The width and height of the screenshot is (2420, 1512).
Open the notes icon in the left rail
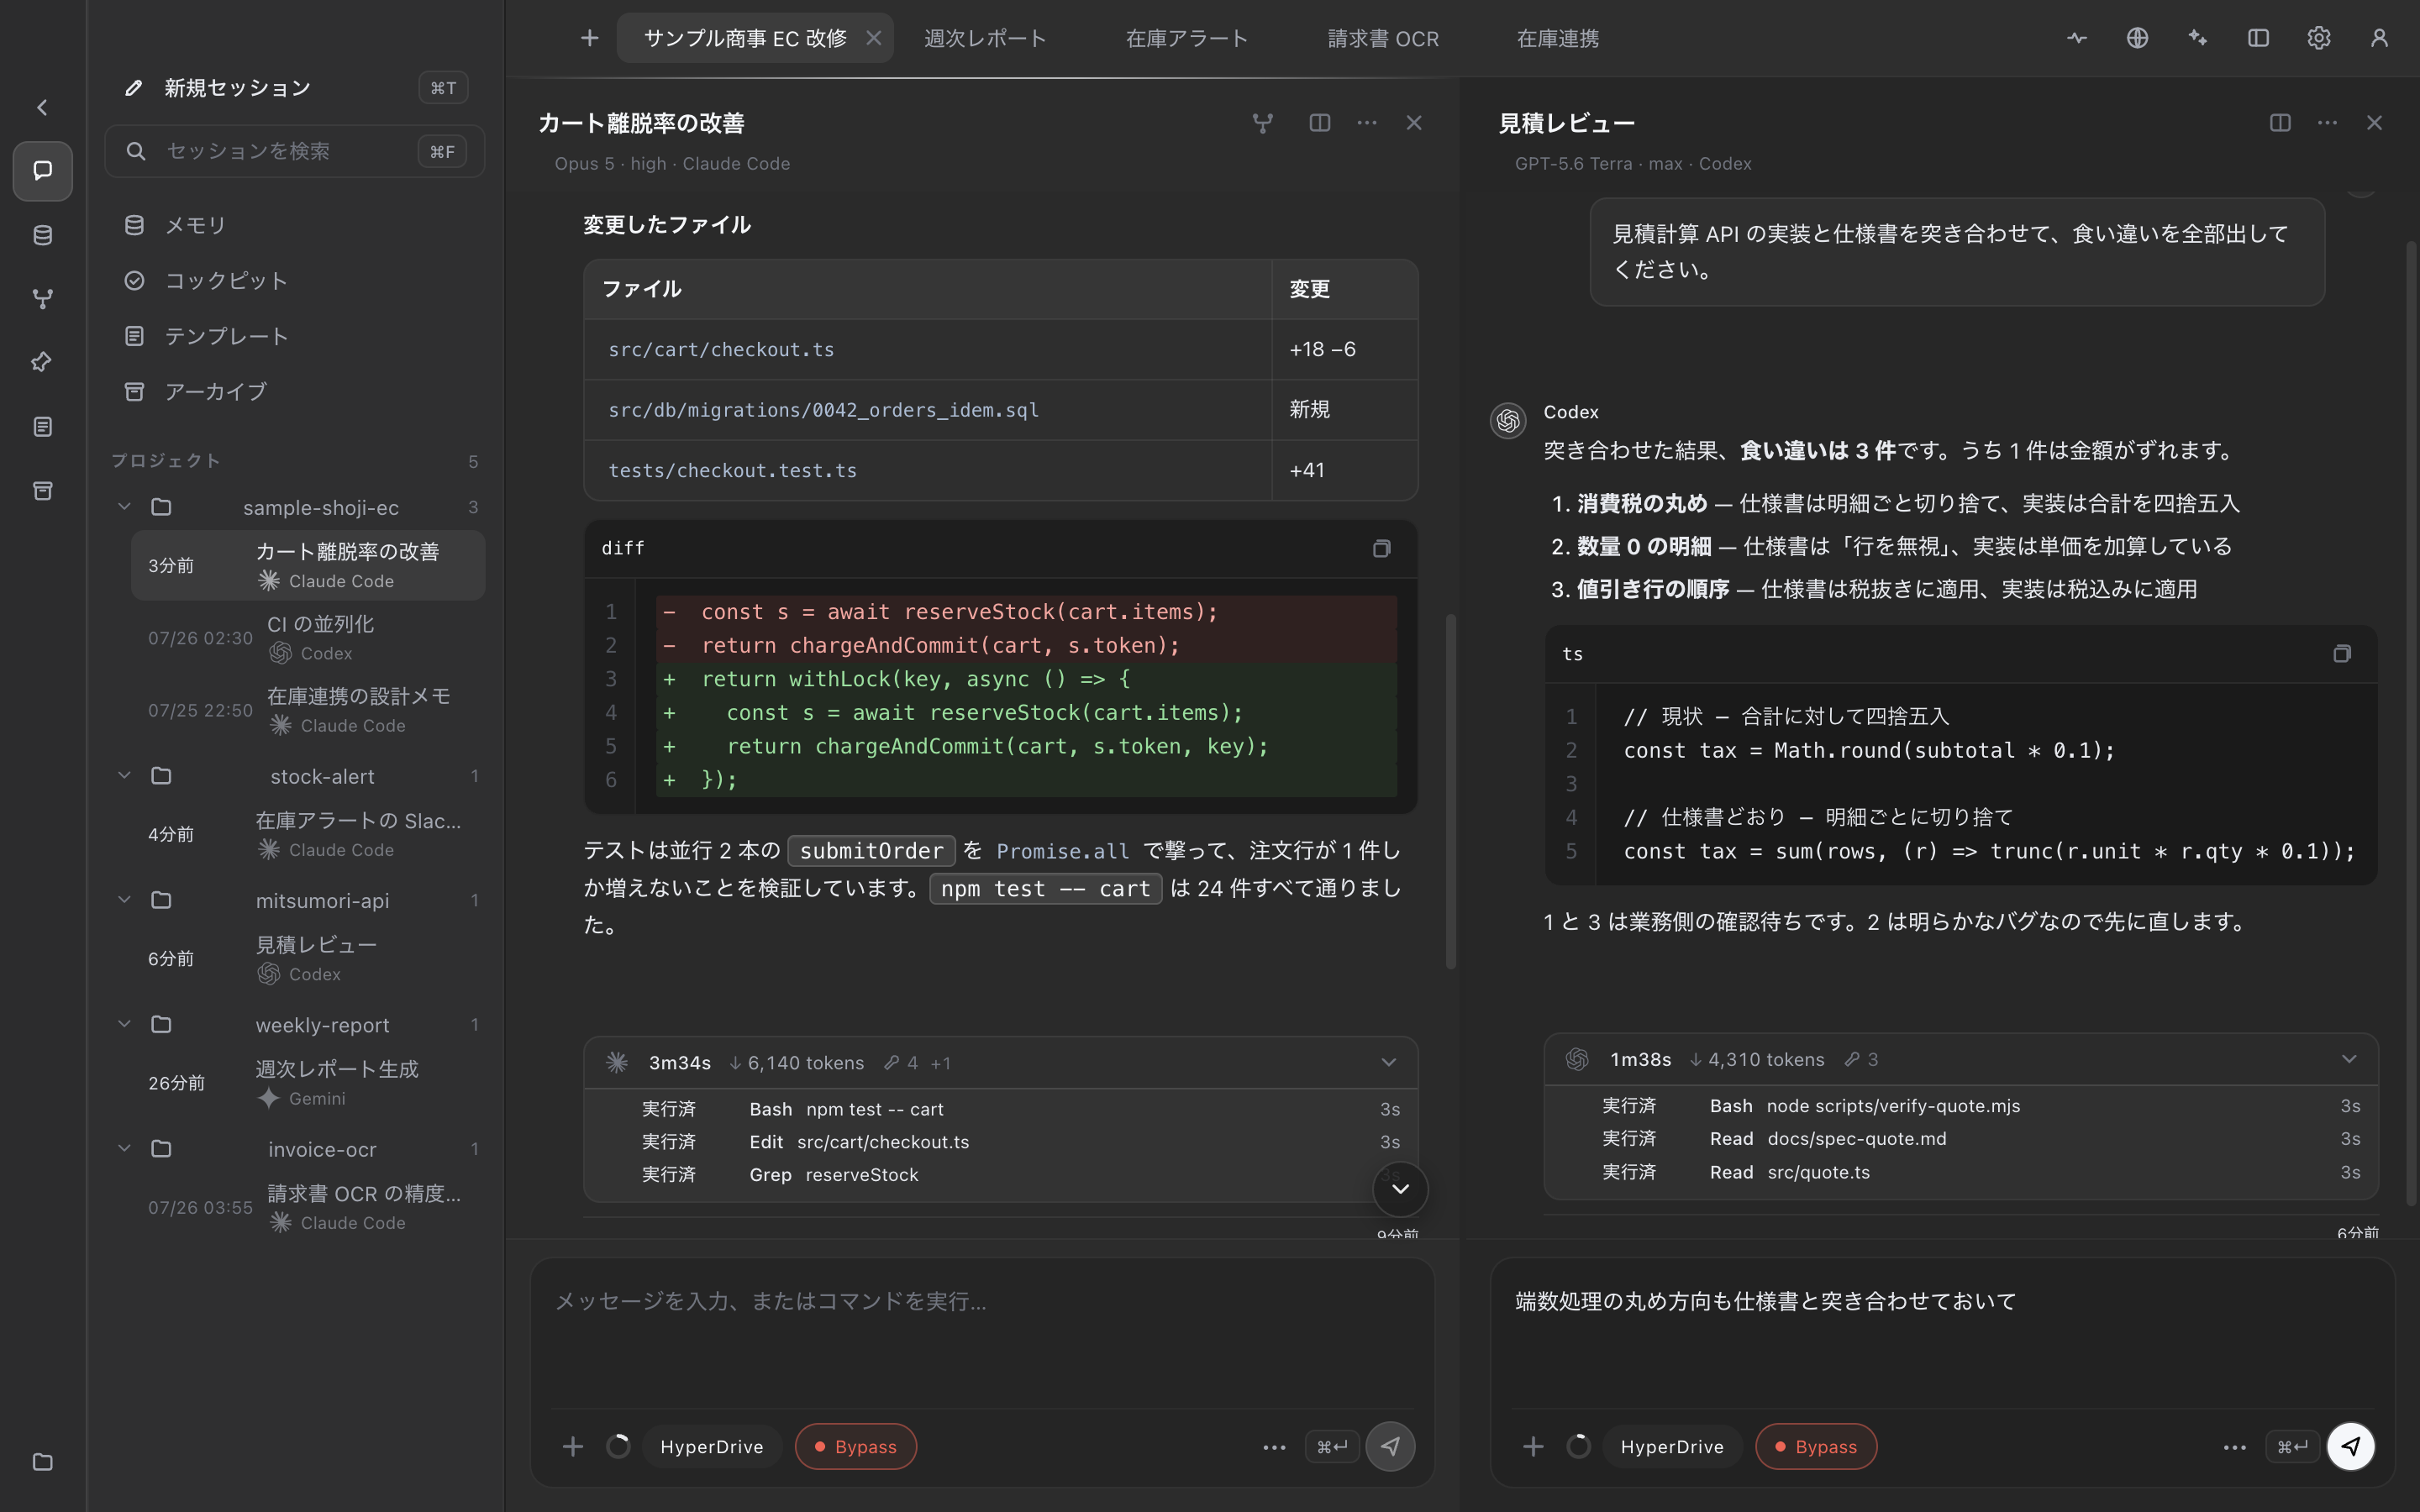click(42, 427)
